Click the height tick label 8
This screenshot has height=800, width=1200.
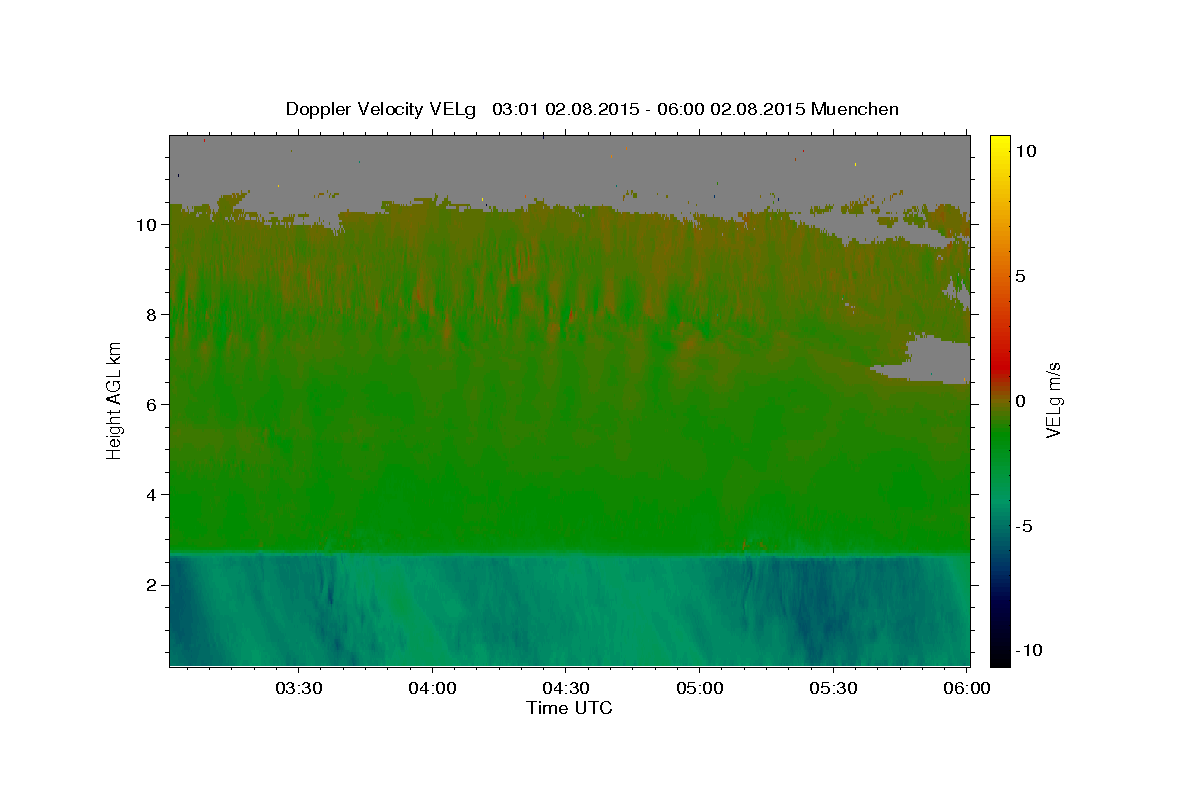pyautogui.click(x=150, y=315)
